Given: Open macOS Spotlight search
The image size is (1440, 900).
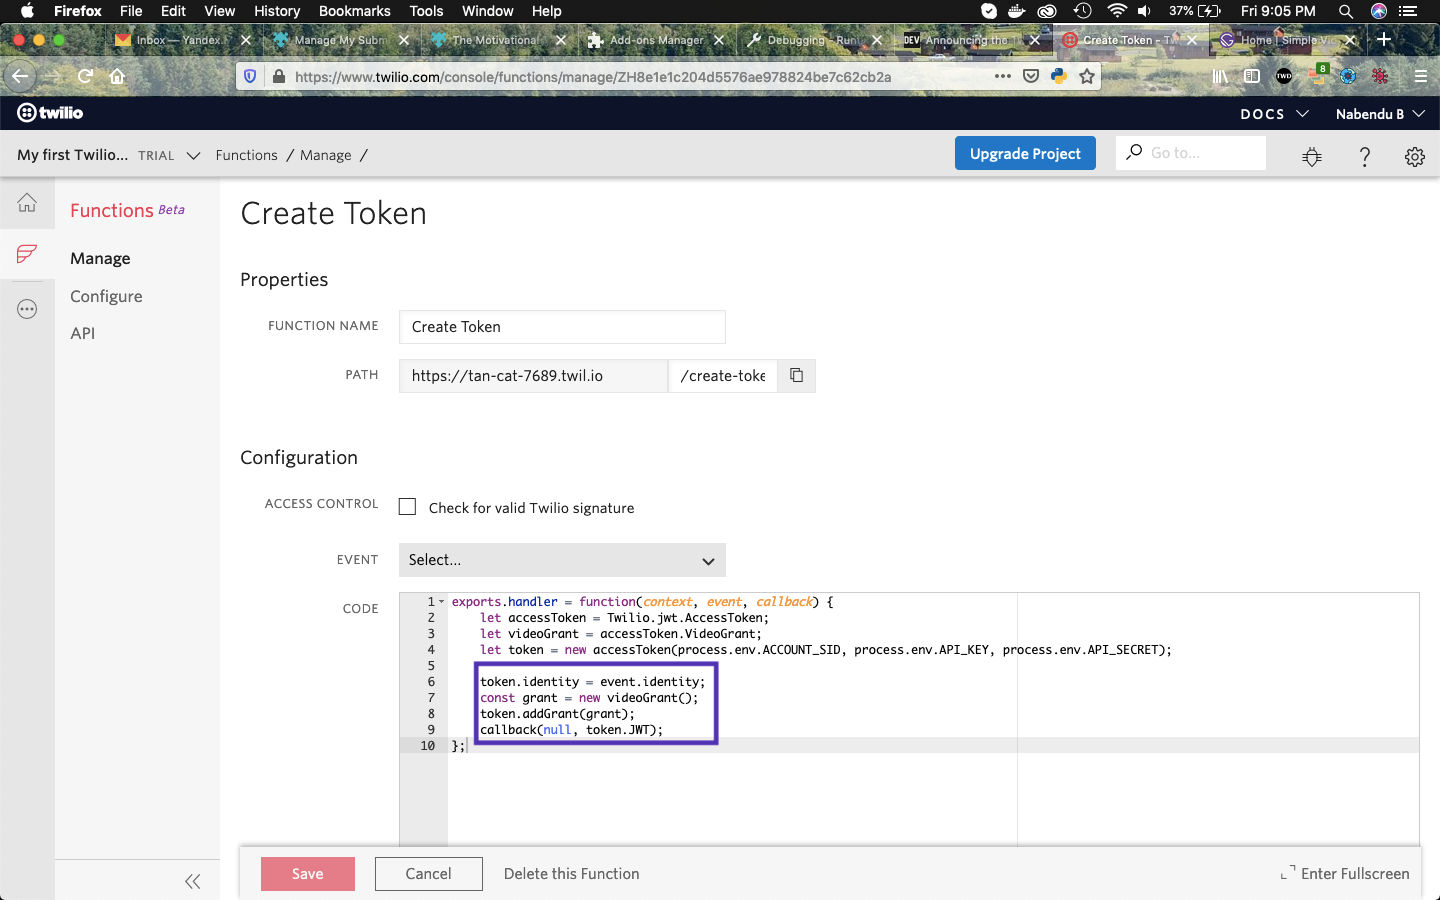Looking at the screenshot, I should click(1346, 11).
